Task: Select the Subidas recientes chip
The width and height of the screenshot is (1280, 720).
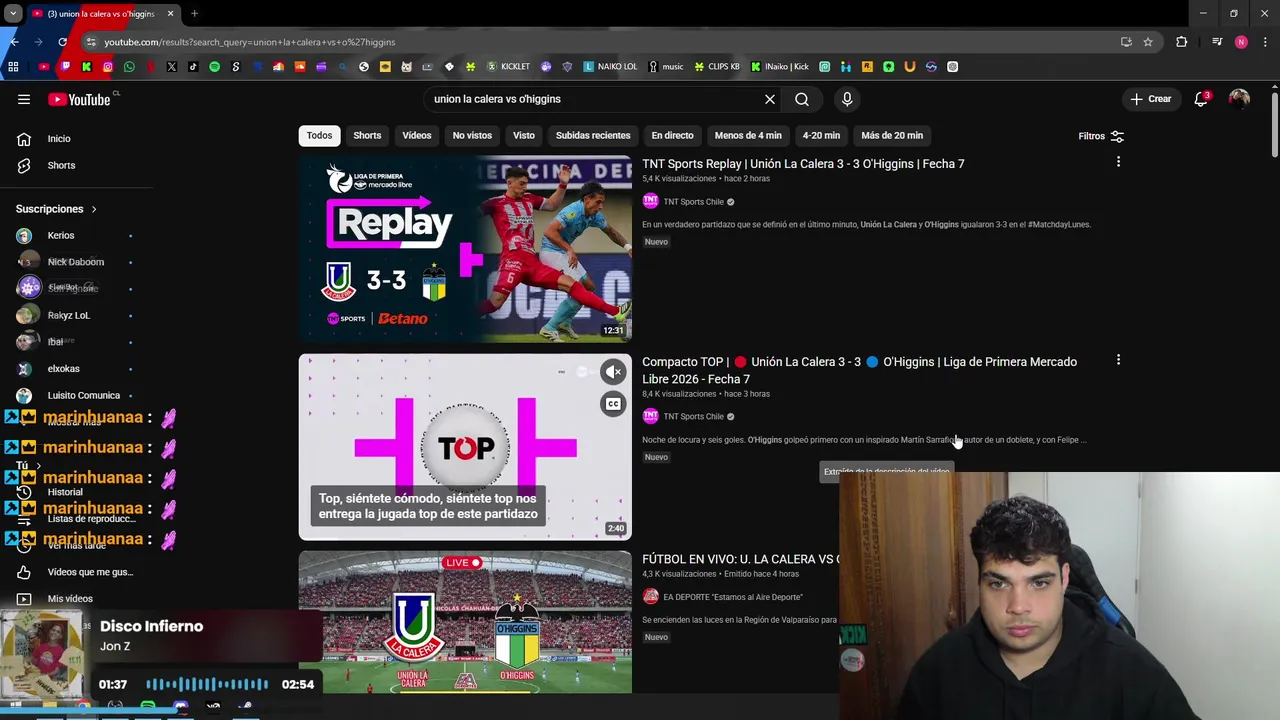Action: click(593, 135)
